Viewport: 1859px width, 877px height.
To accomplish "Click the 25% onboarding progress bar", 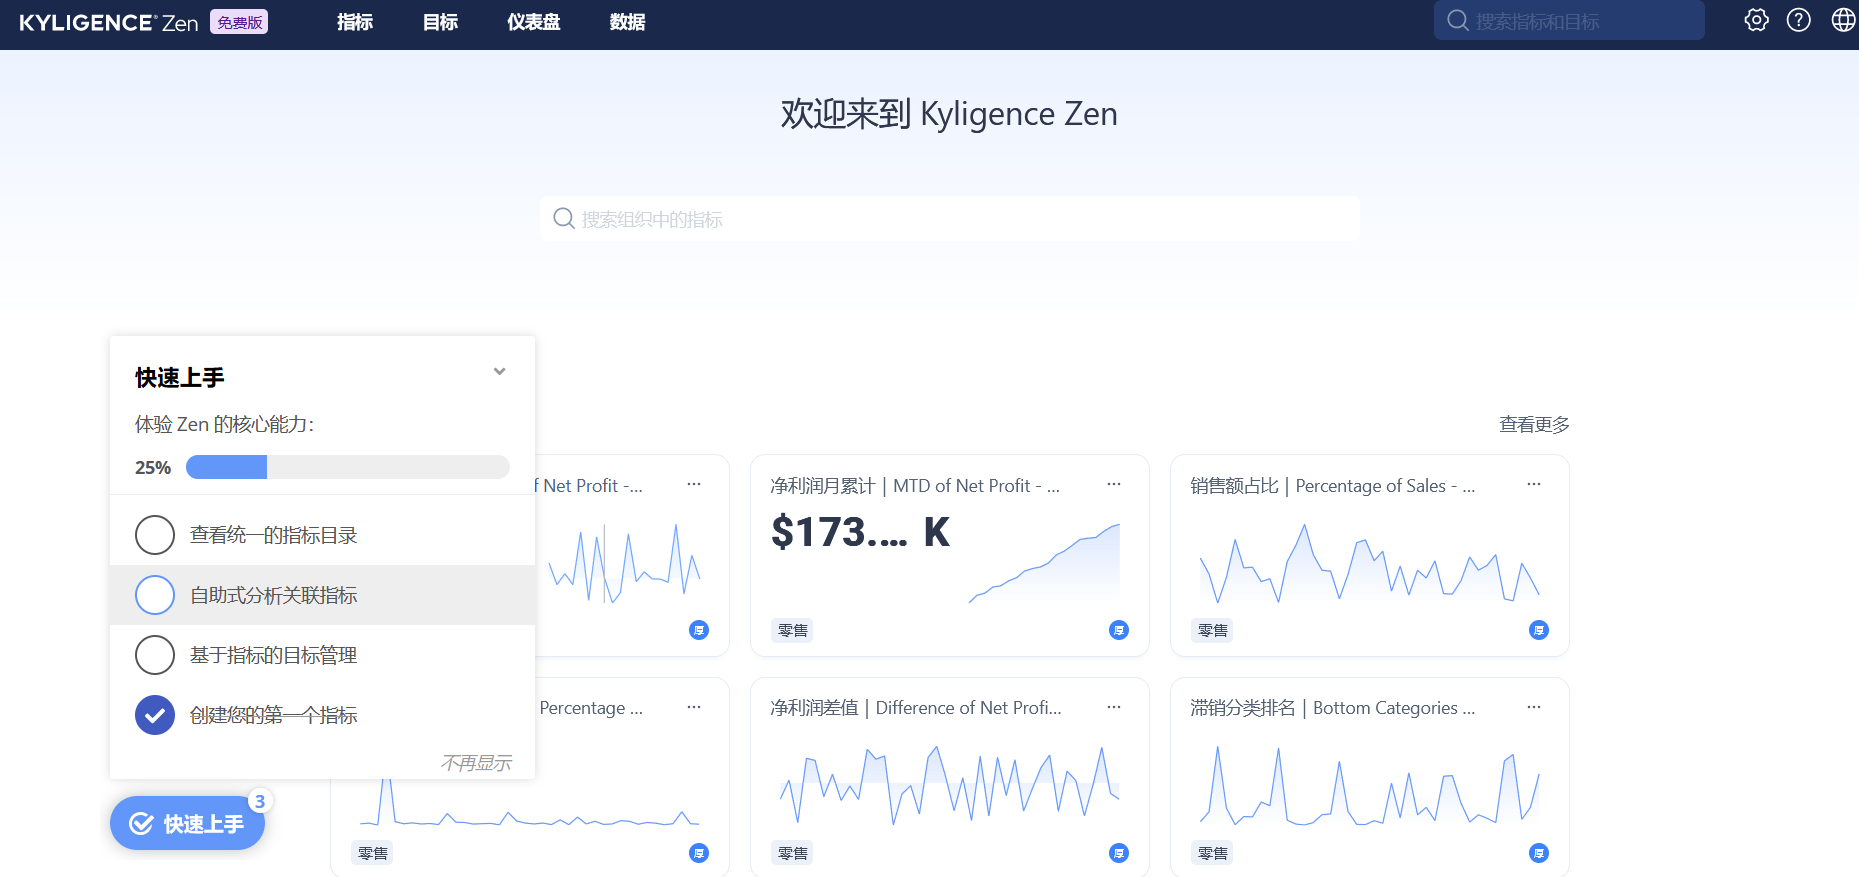I will point(348,467).
